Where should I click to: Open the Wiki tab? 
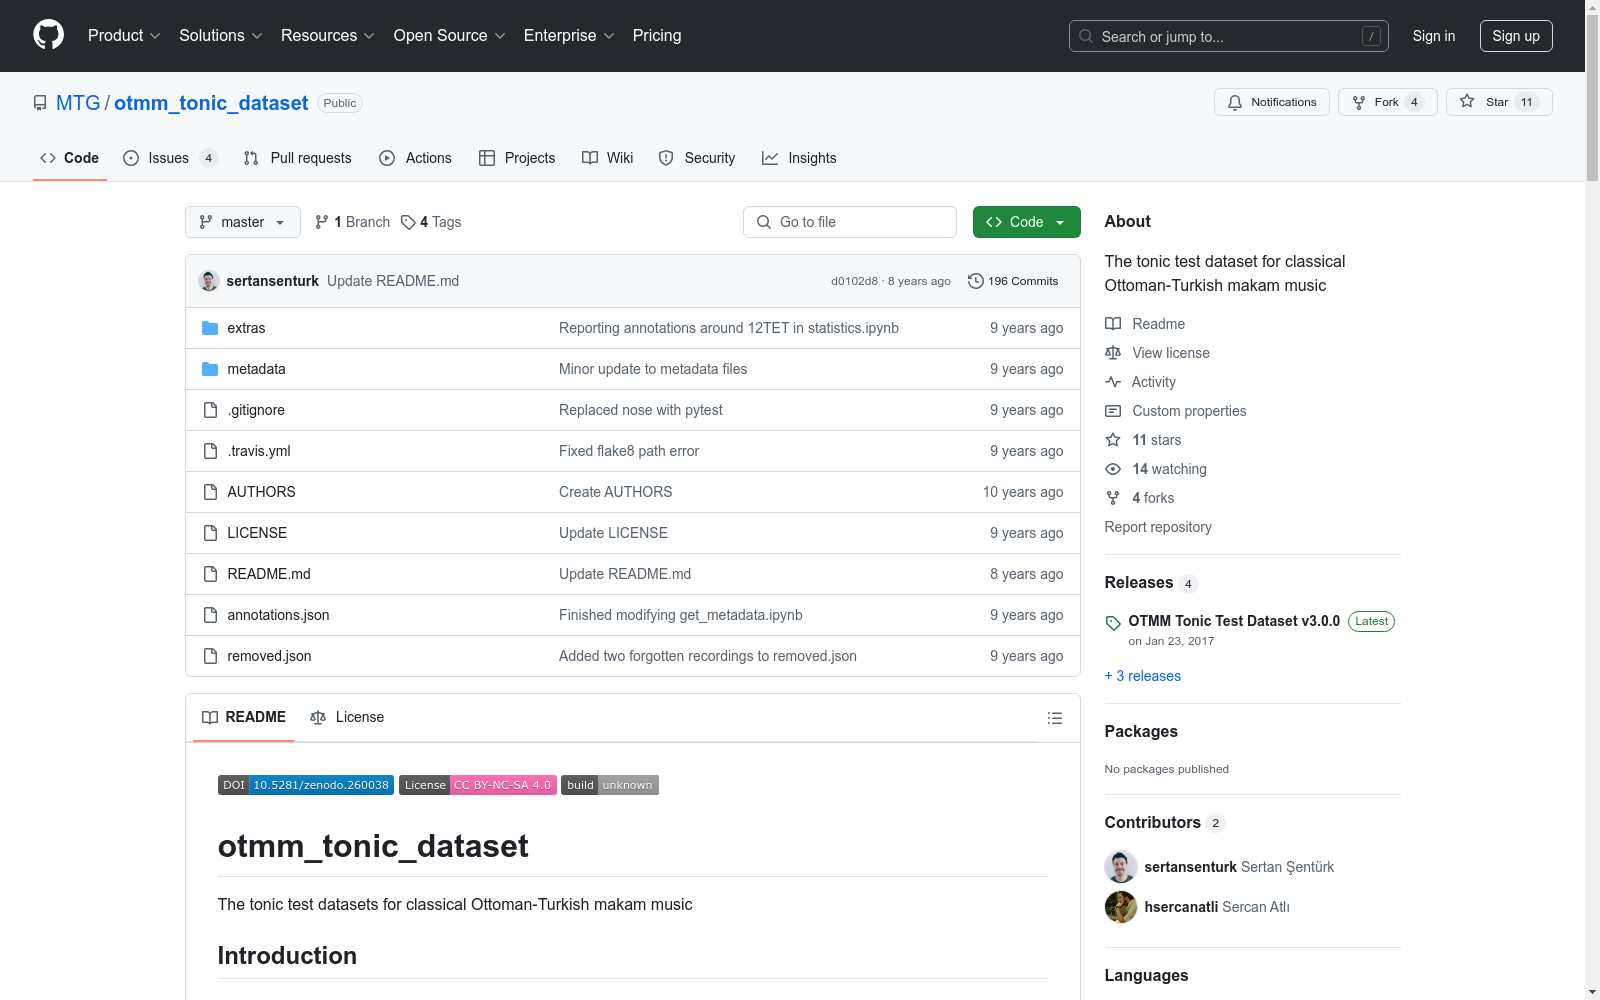tap(608, 158)
